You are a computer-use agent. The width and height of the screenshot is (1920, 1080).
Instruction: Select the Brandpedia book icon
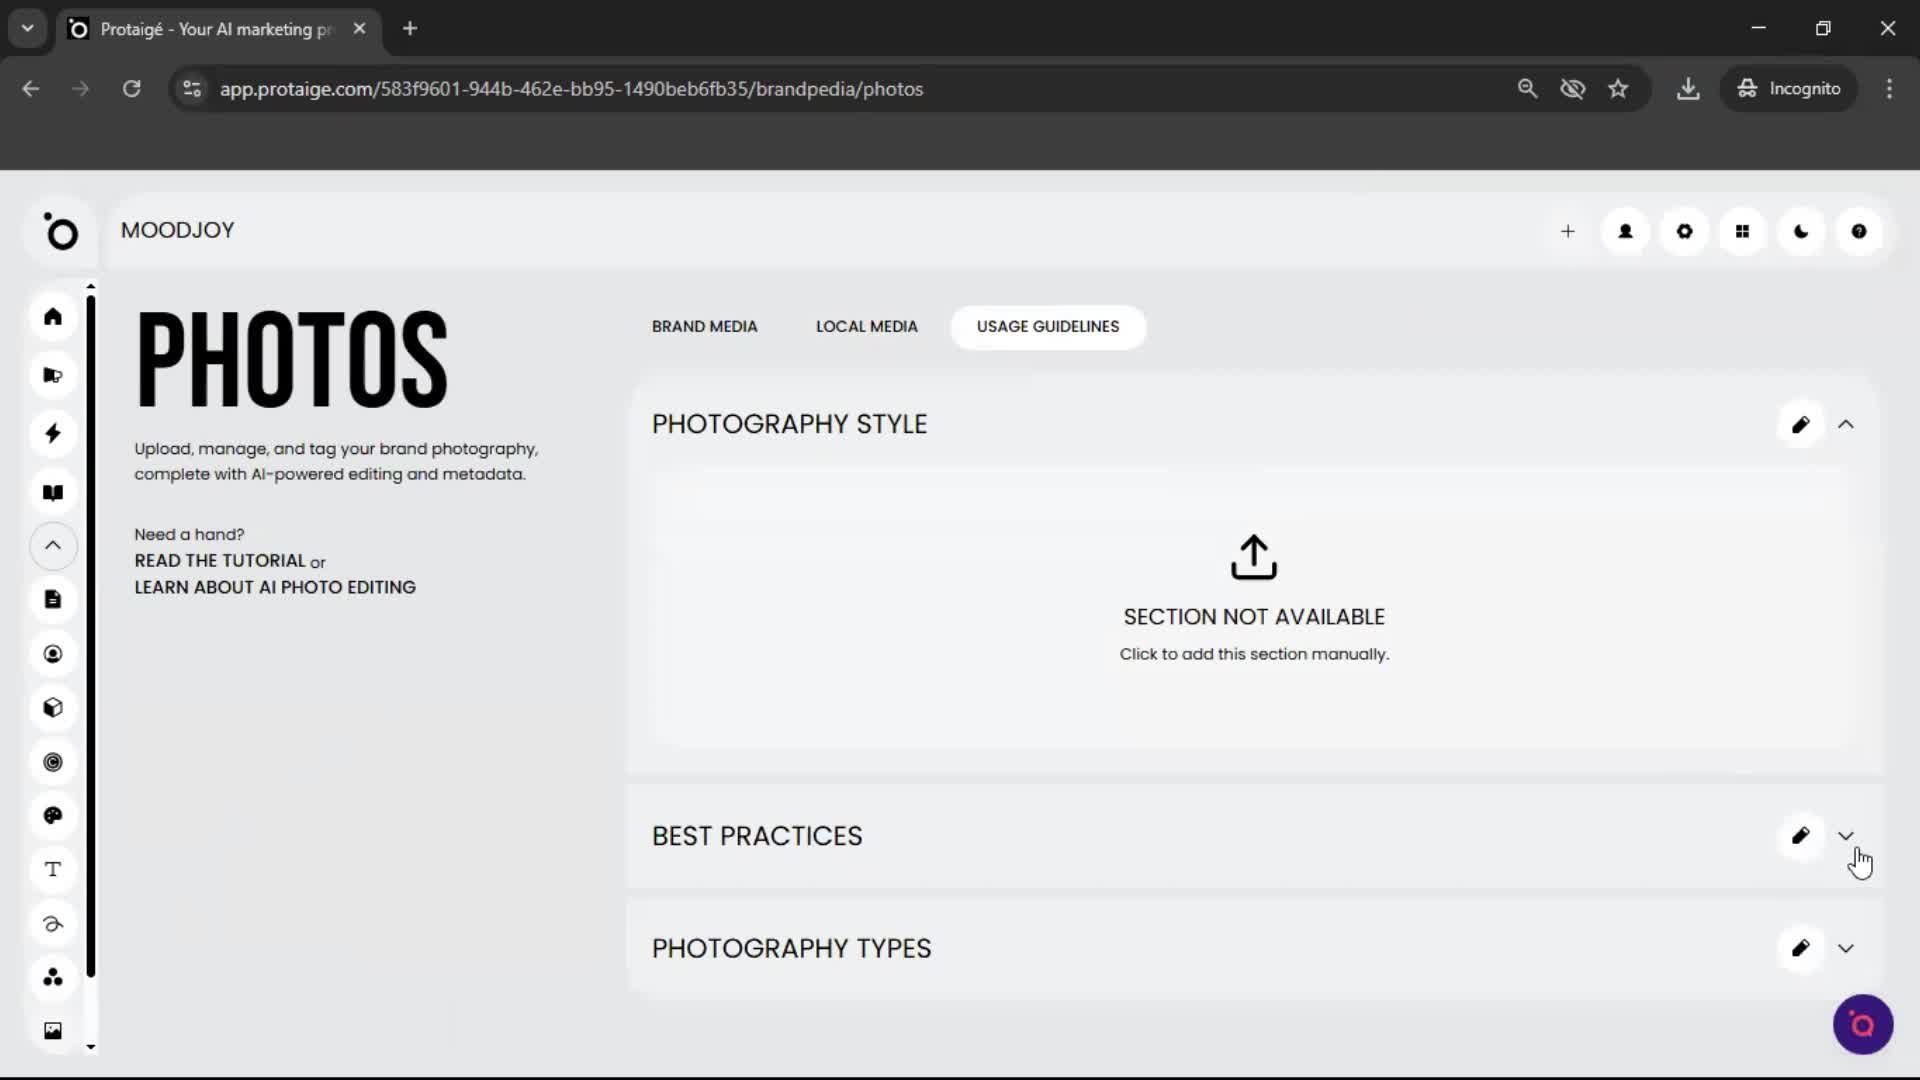coord(53,492)
